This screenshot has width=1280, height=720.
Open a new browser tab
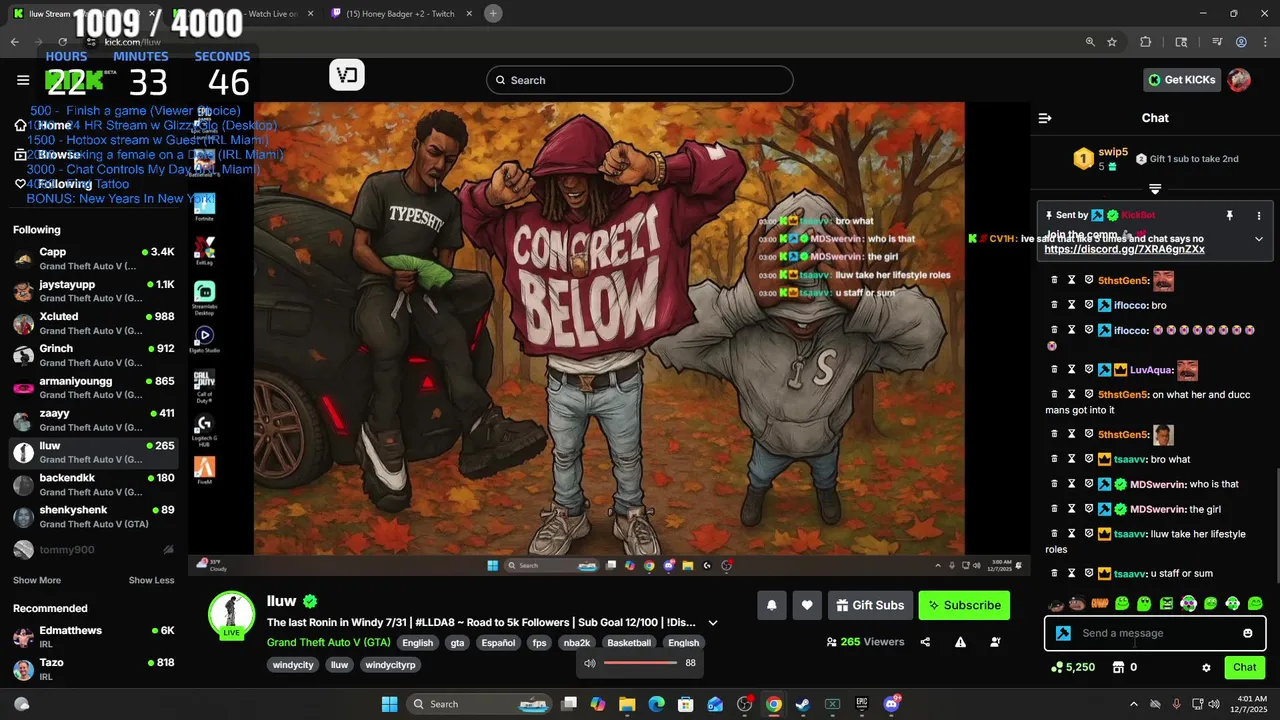click(x=493, y=13)
